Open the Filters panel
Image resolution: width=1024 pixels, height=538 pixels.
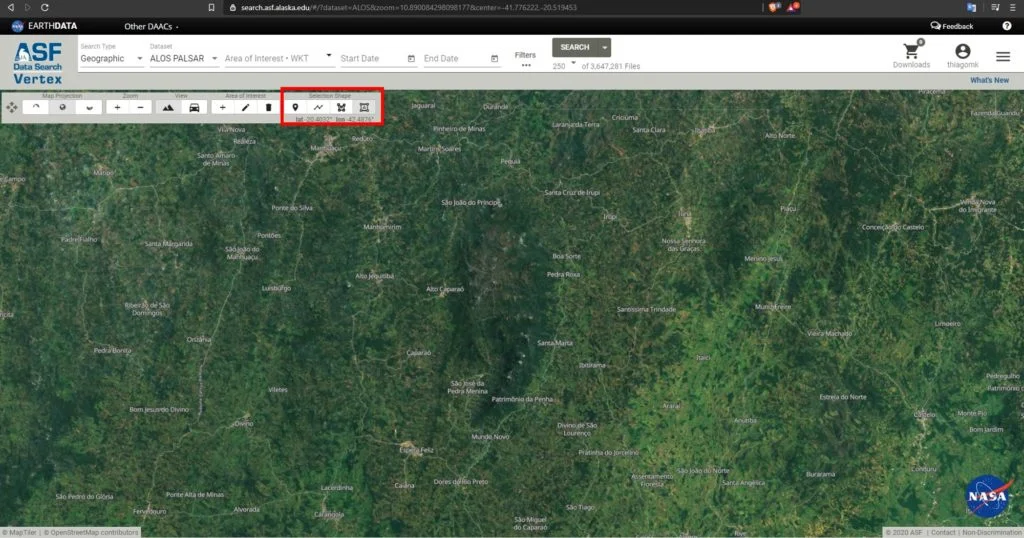pos(525,59)
